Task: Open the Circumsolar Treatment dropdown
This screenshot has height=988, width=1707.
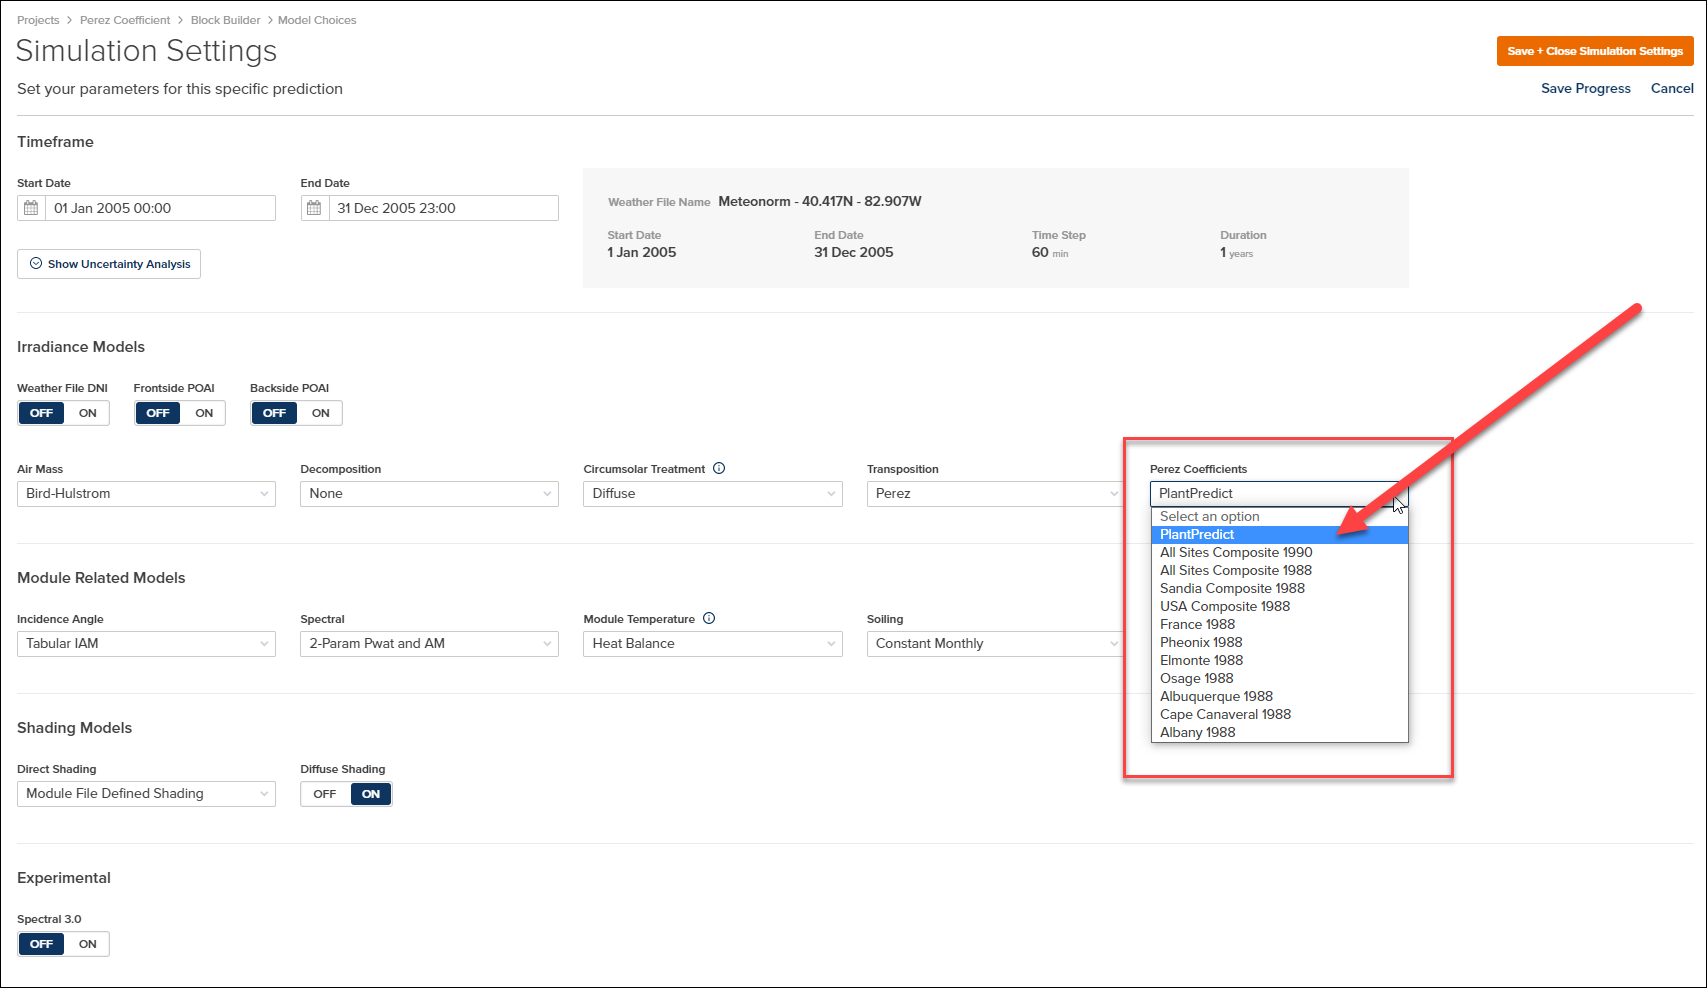Action: pos(713,494)
